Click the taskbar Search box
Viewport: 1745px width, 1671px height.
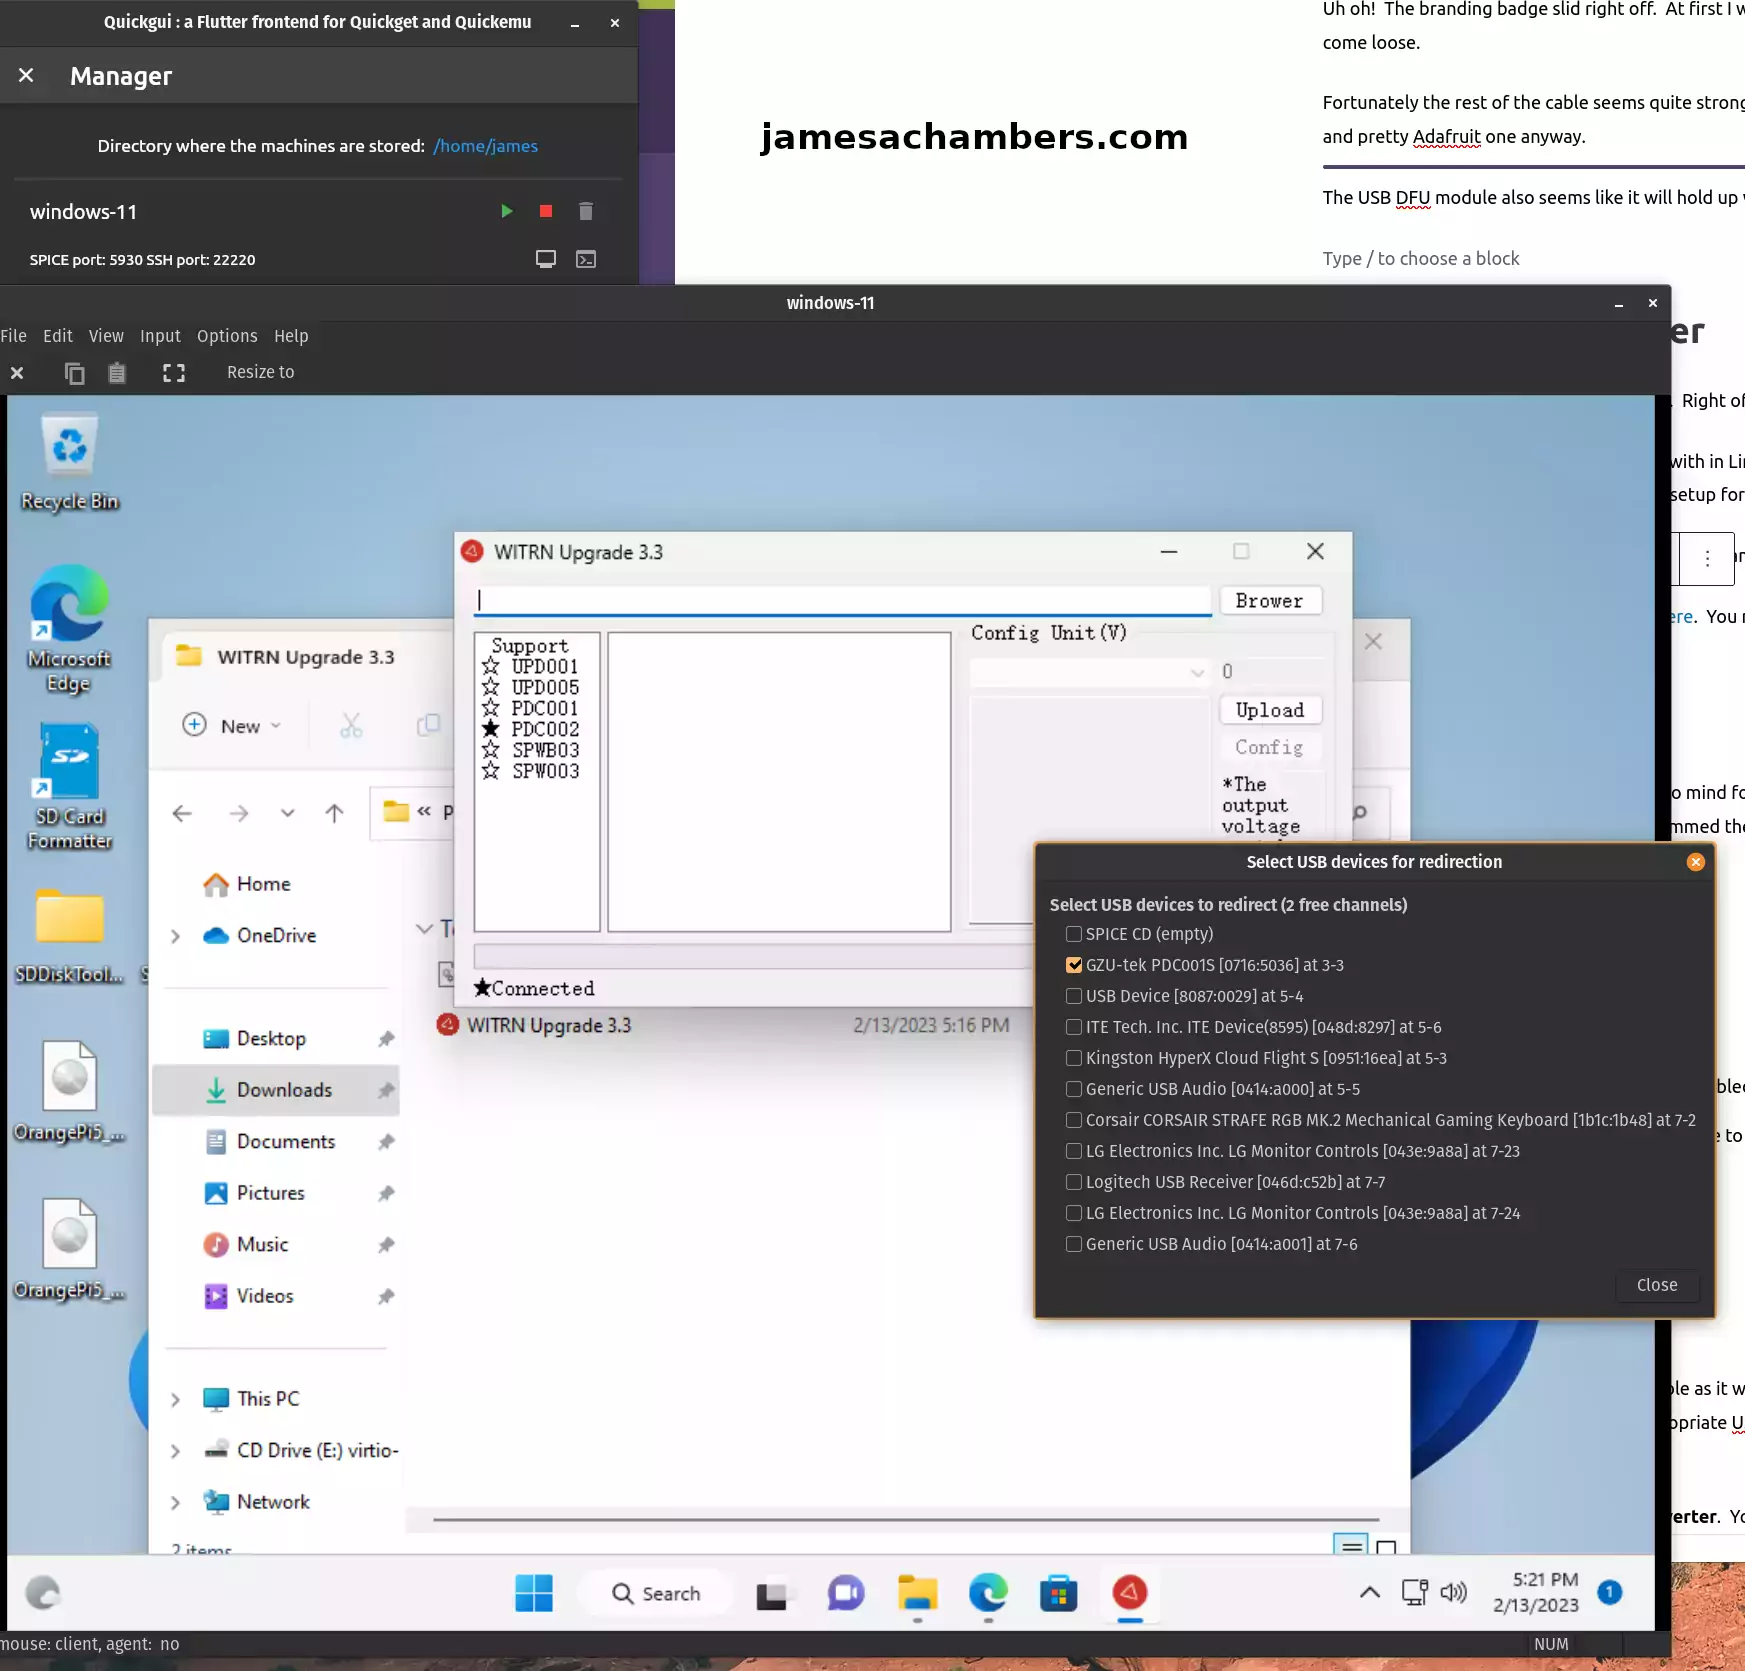[657, 1593]
